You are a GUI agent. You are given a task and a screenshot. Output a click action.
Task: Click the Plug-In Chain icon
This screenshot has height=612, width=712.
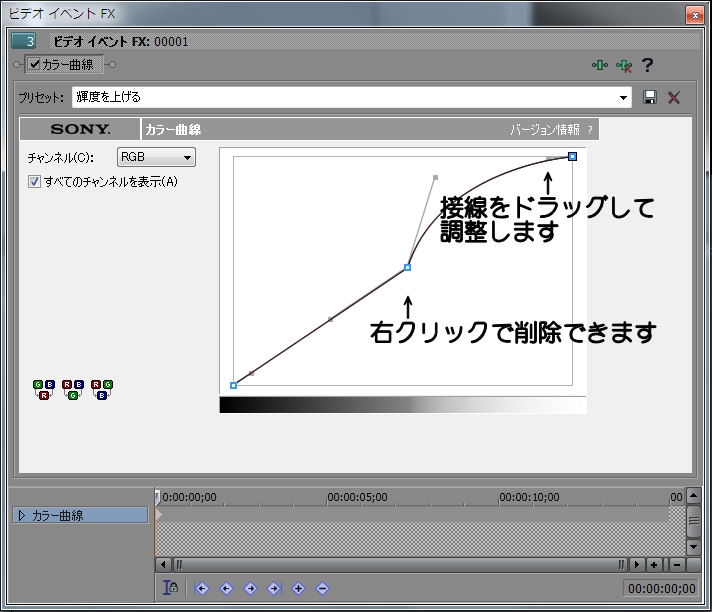click(x=600, y=65)
